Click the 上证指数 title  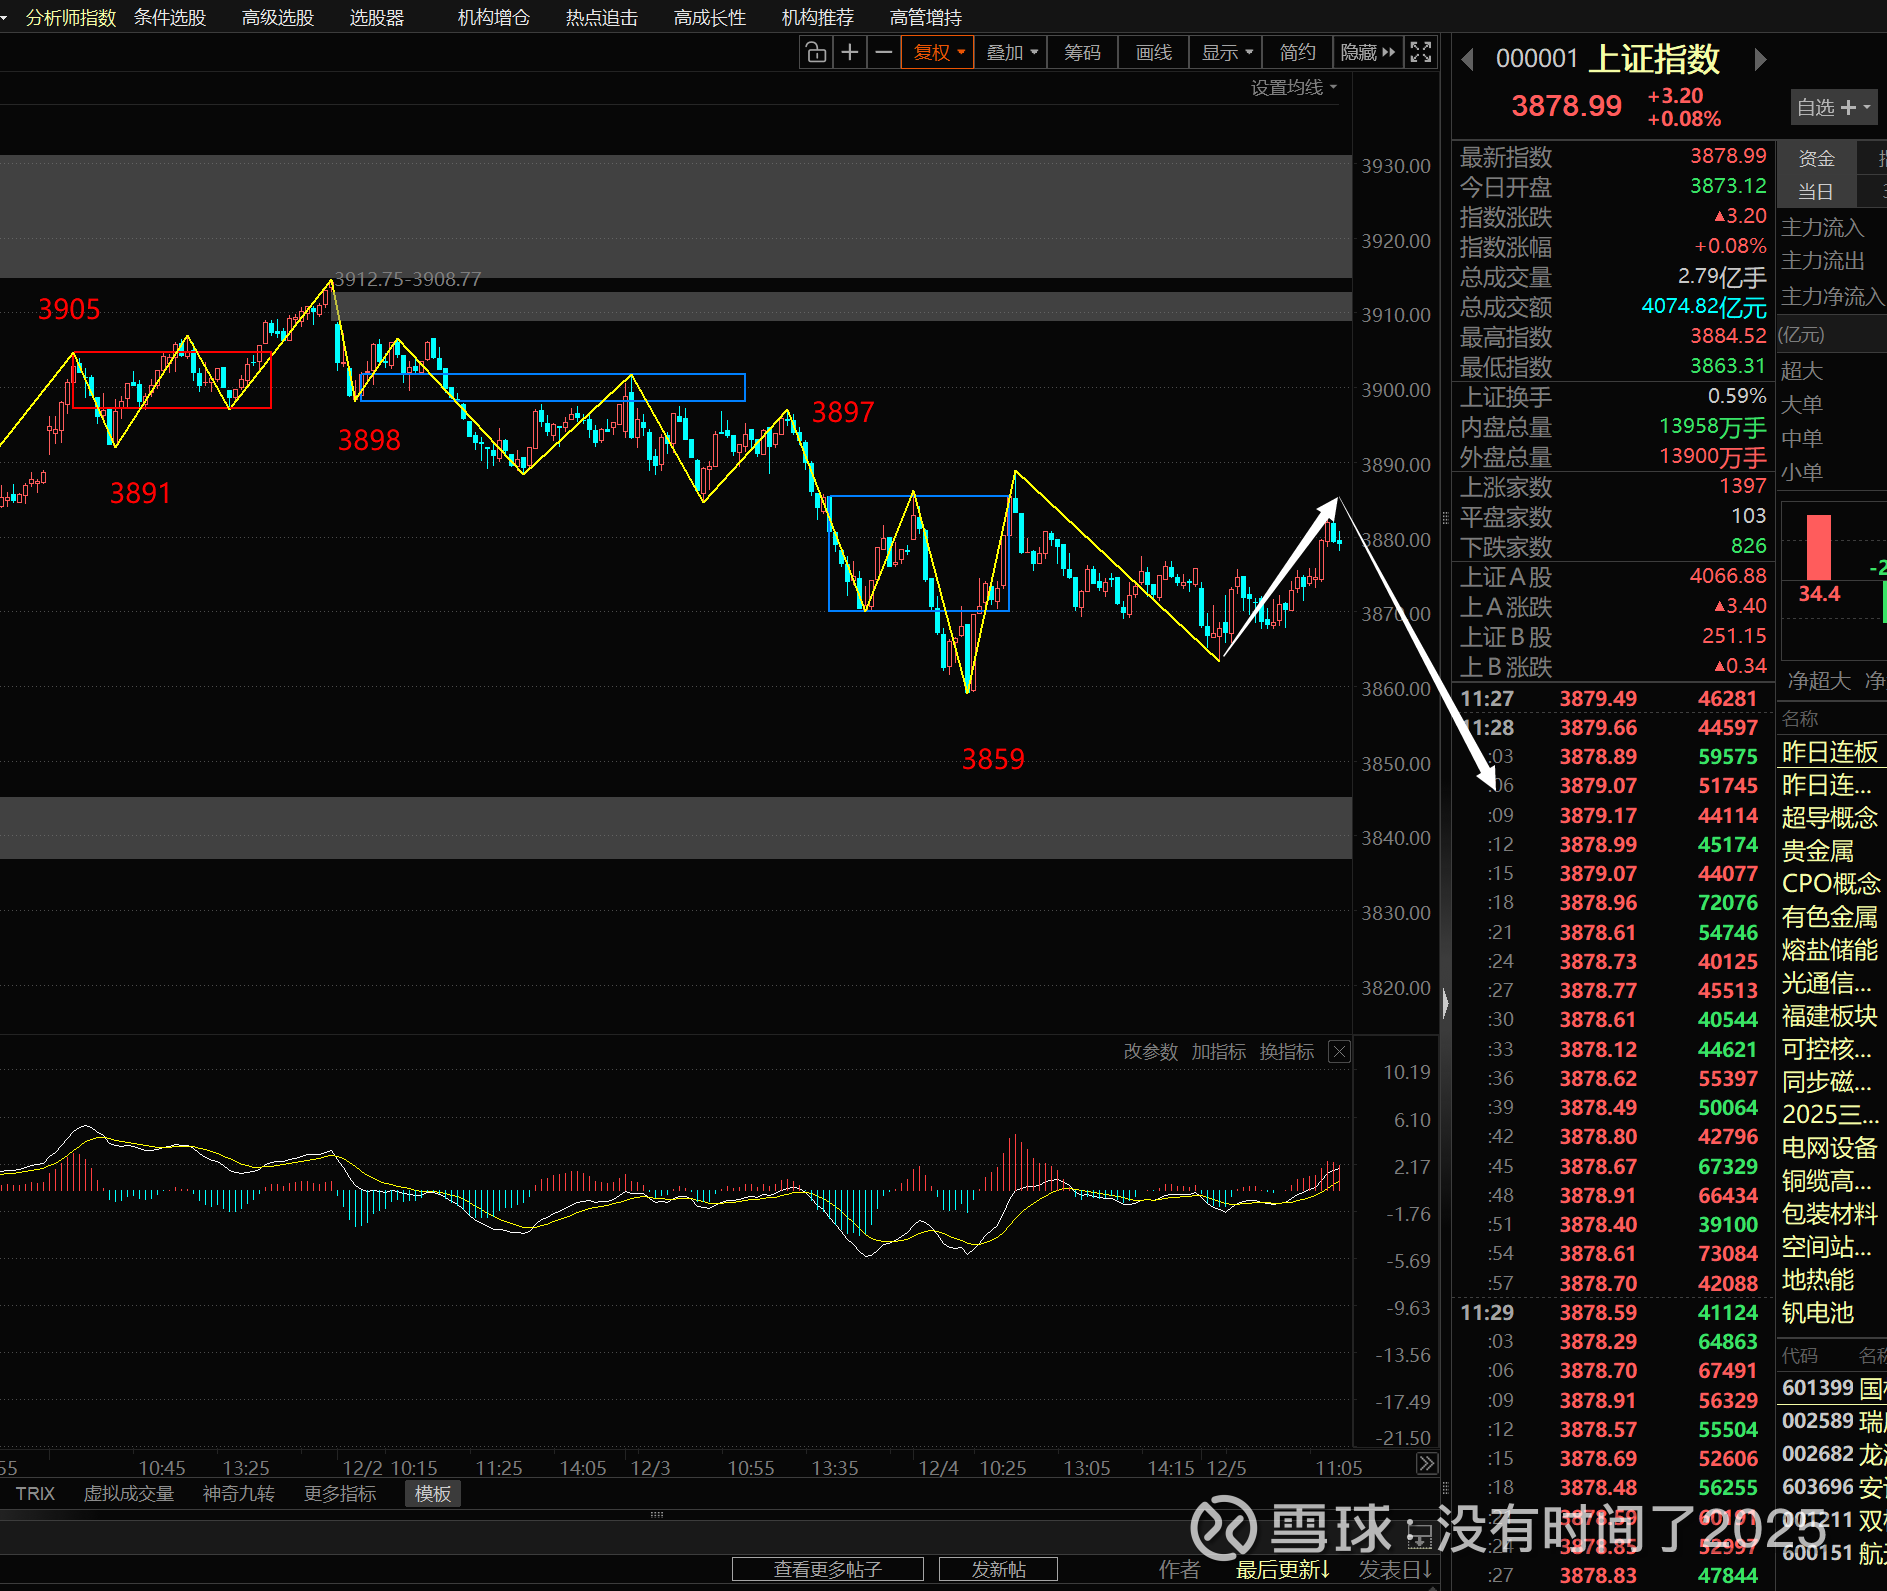pyautogui.click(x=1656, y=59)
